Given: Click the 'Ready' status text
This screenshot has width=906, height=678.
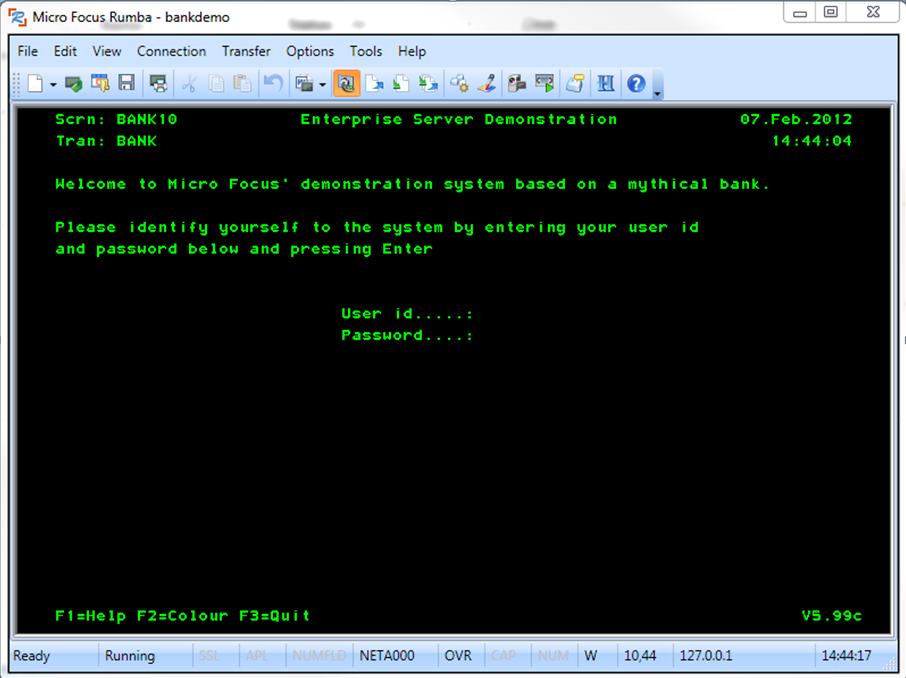Looking at the screenshot, I should (x=32, y=656).
